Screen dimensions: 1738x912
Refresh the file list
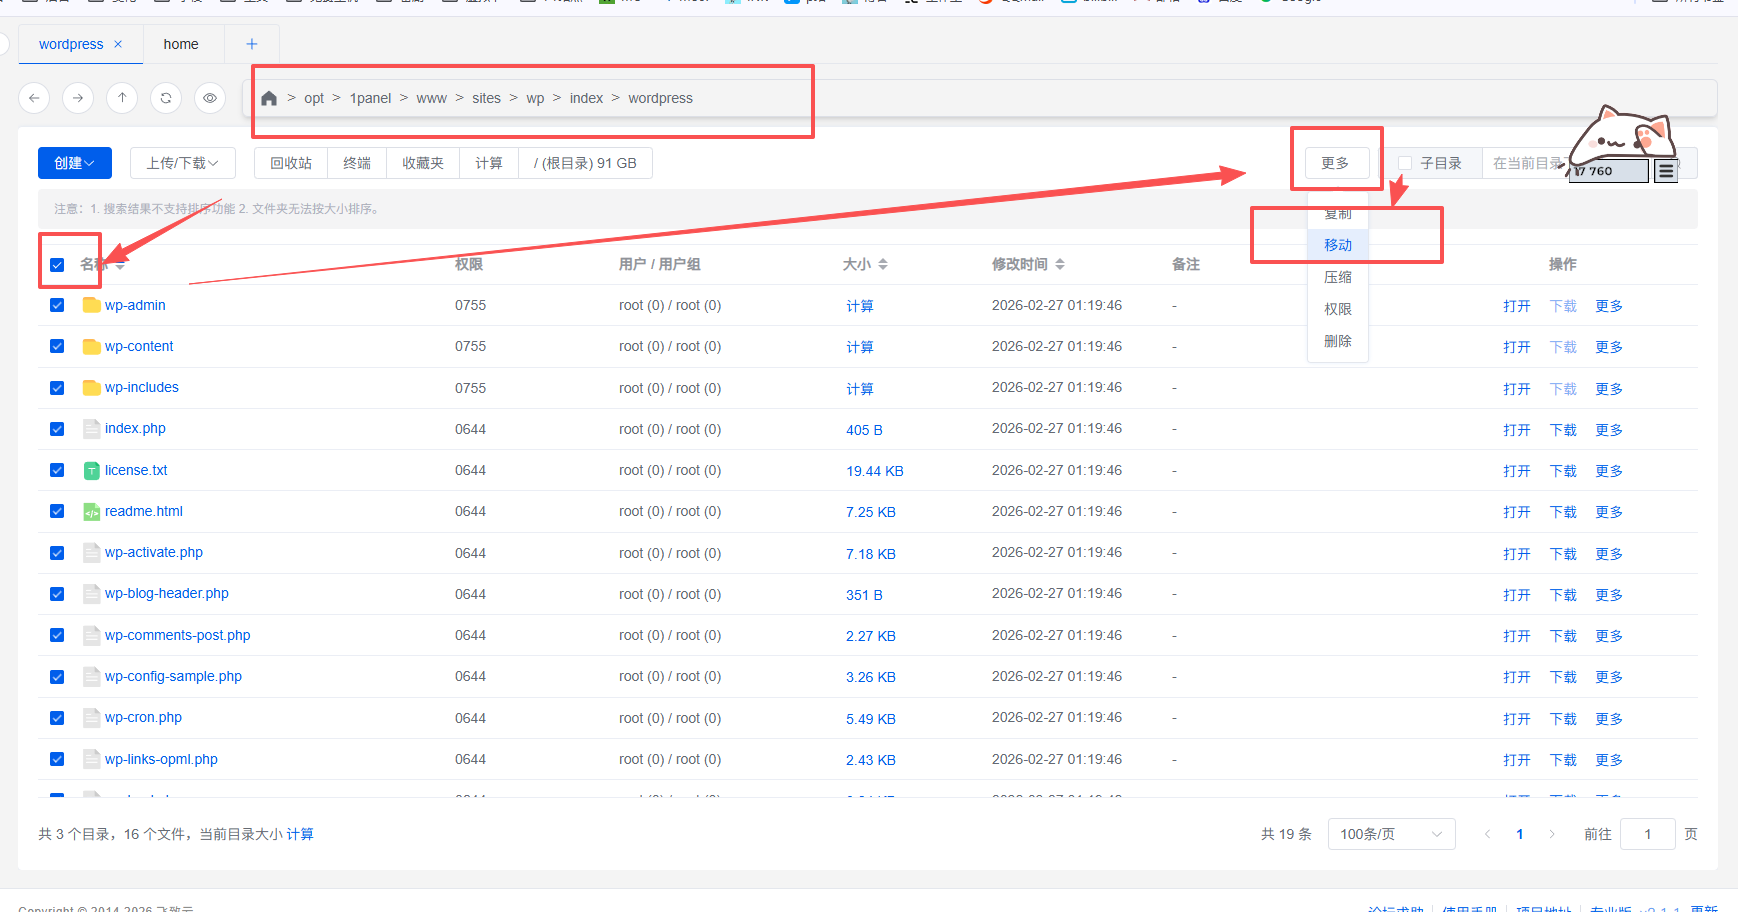click(166, 98)
